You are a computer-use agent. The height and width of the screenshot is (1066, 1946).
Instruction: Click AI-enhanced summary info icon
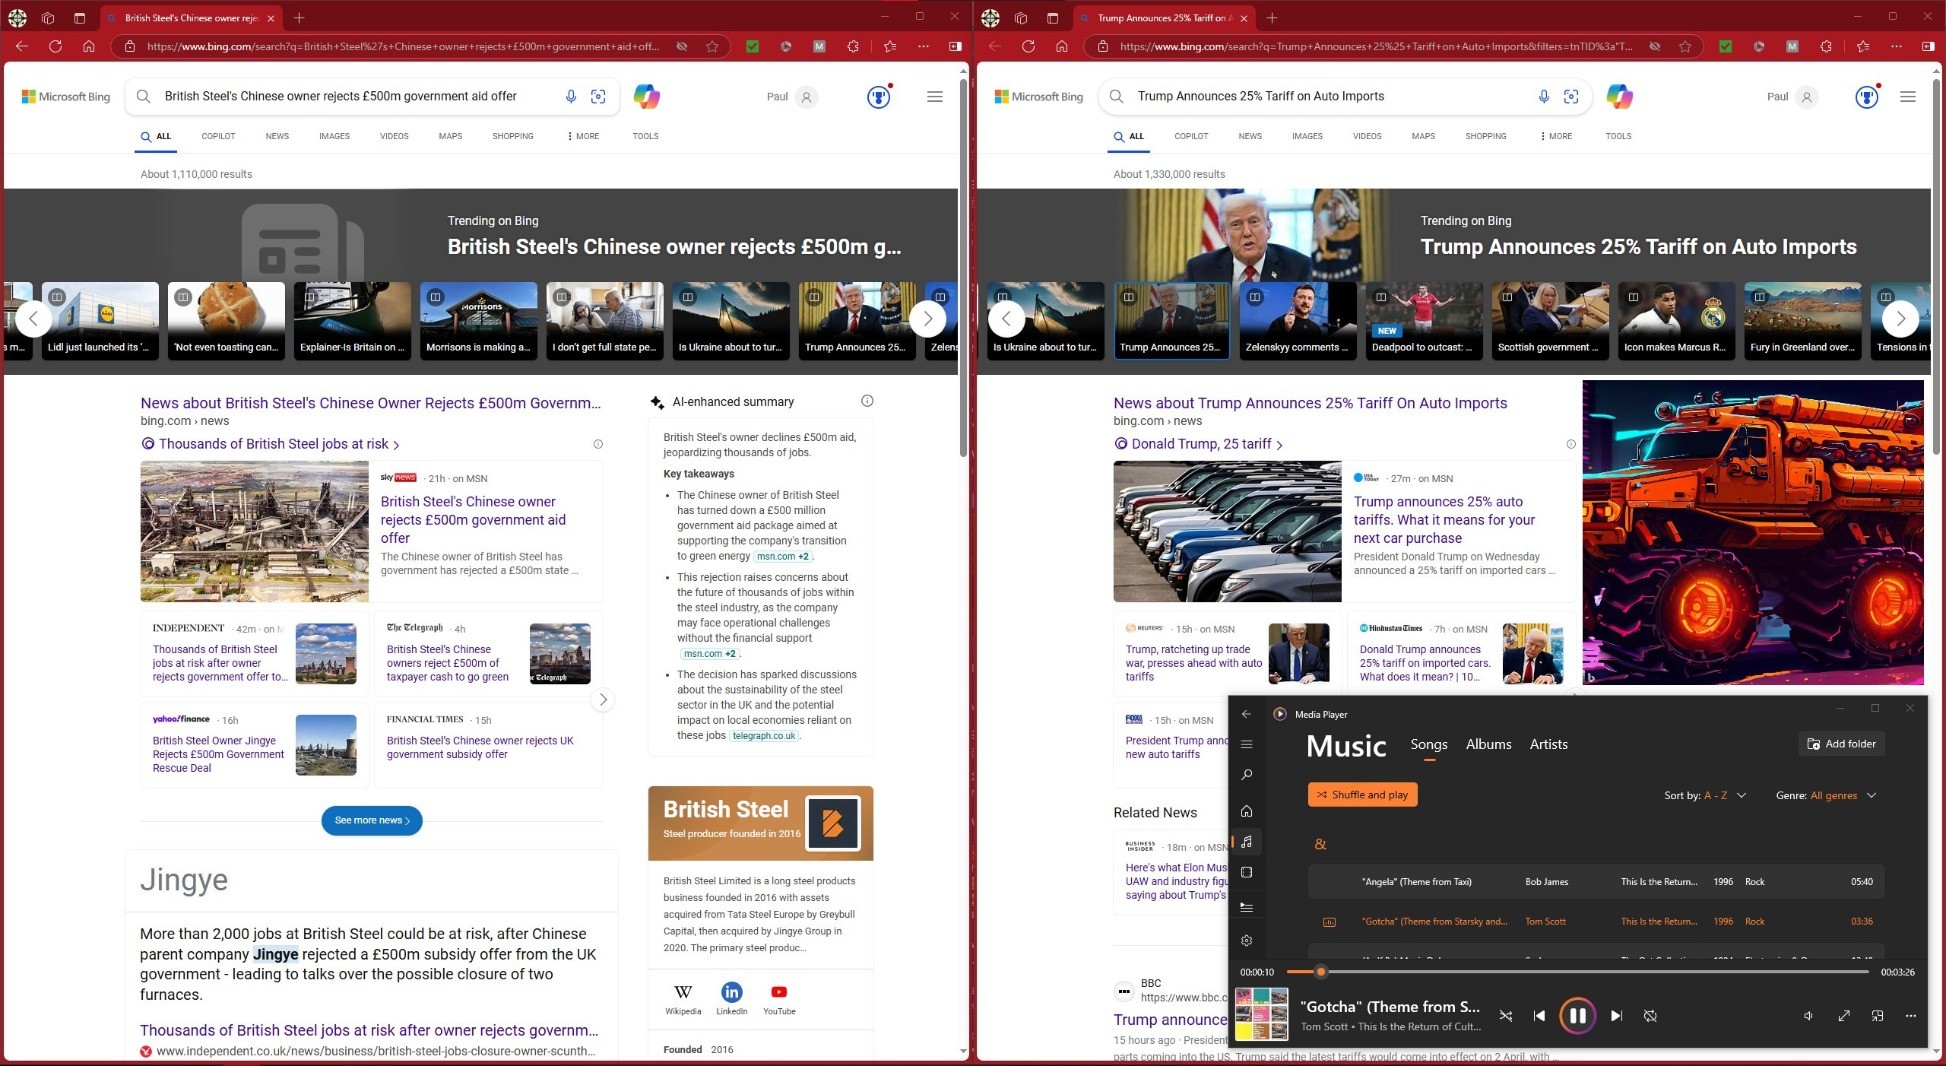(867, 401)
